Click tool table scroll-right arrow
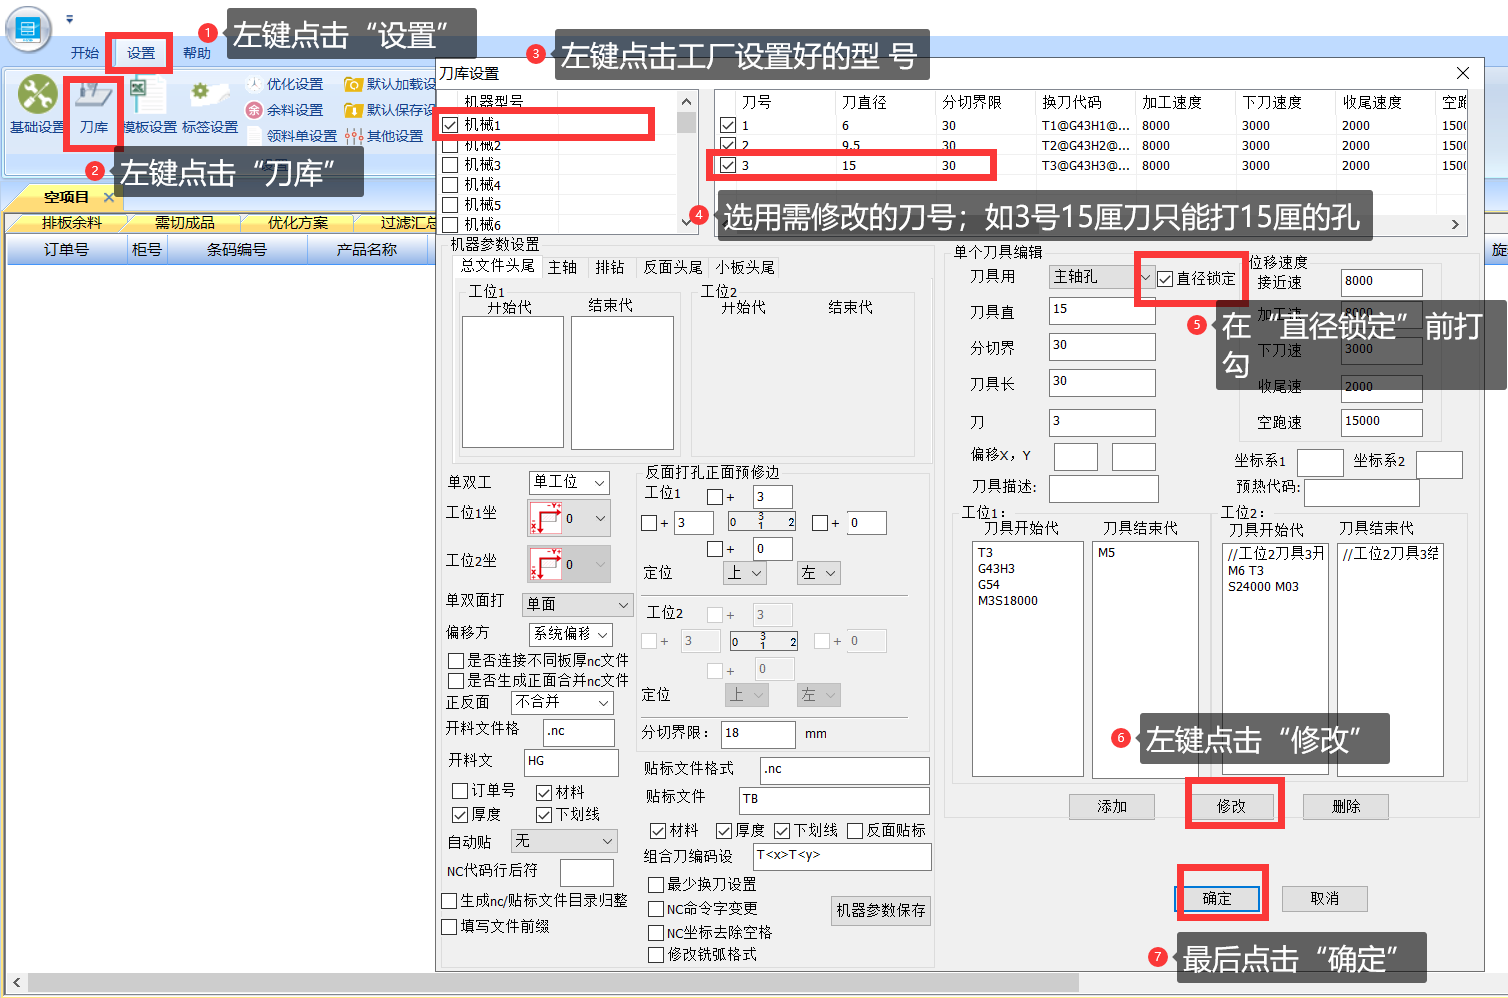The height and width of the screenshot is (998, 1508). [1455, 225]
